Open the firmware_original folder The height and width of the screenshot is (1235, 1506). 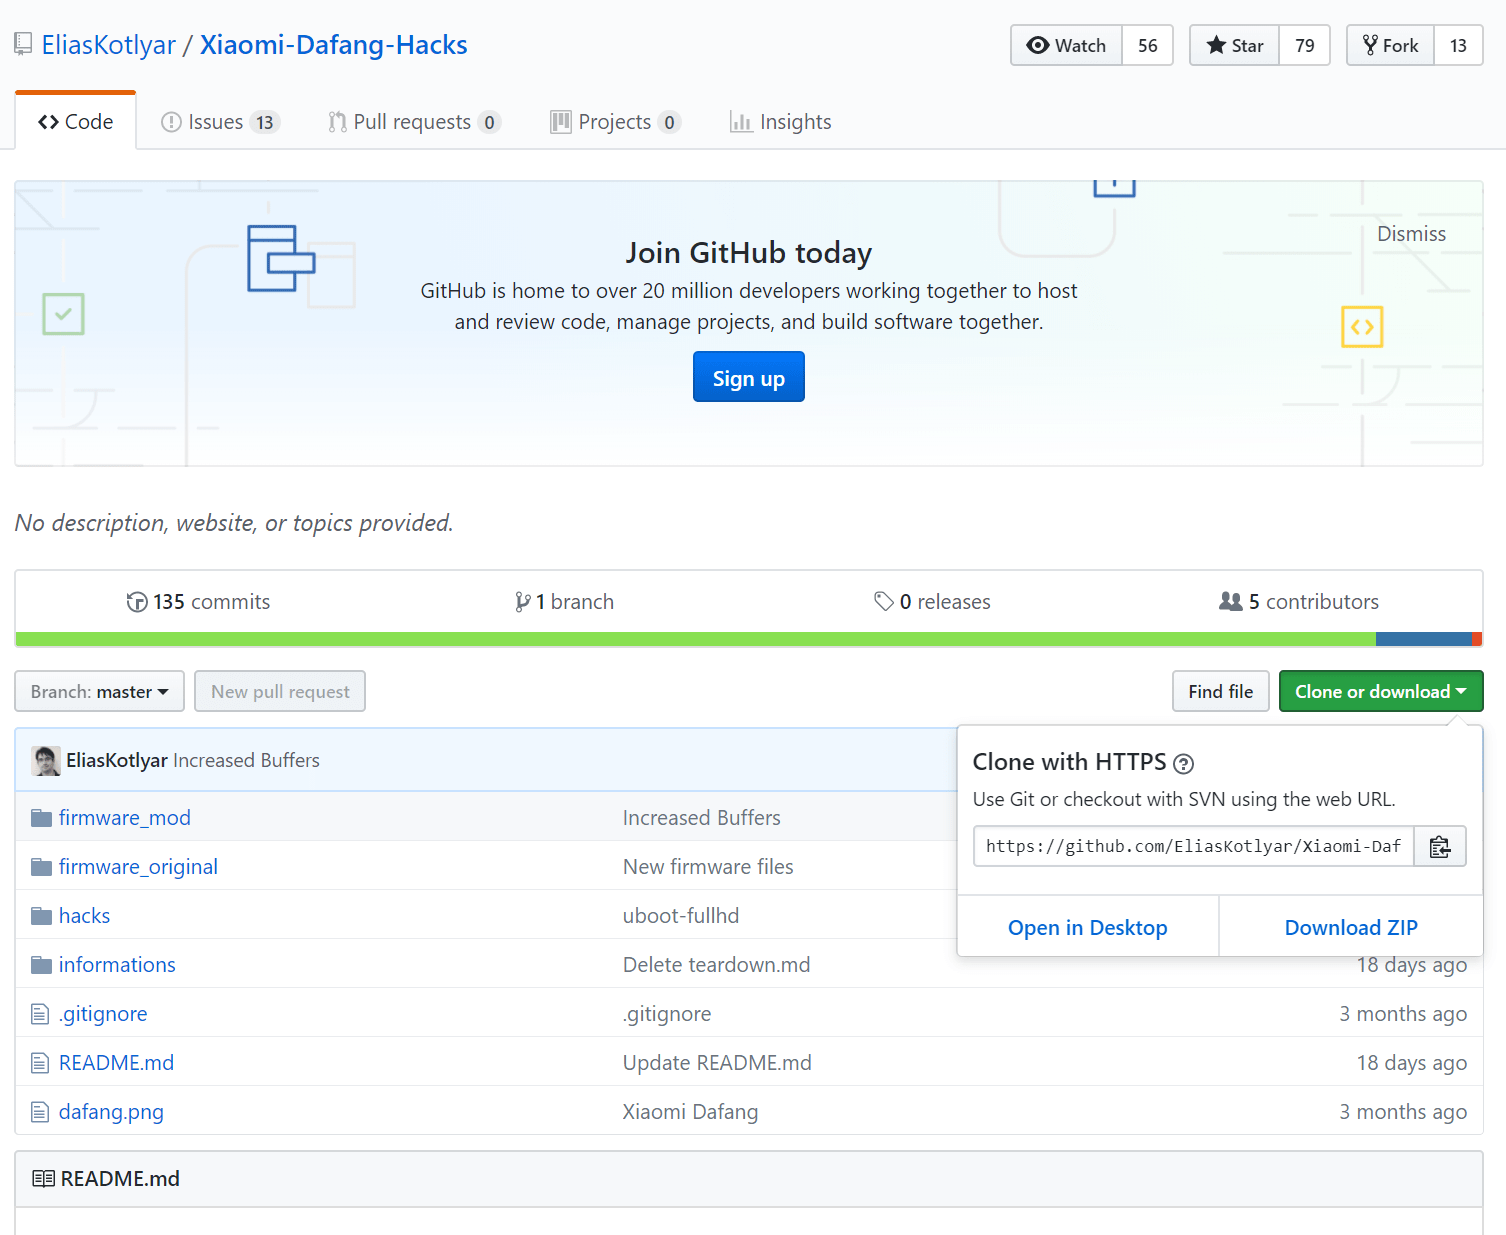(x=138, y=867)
